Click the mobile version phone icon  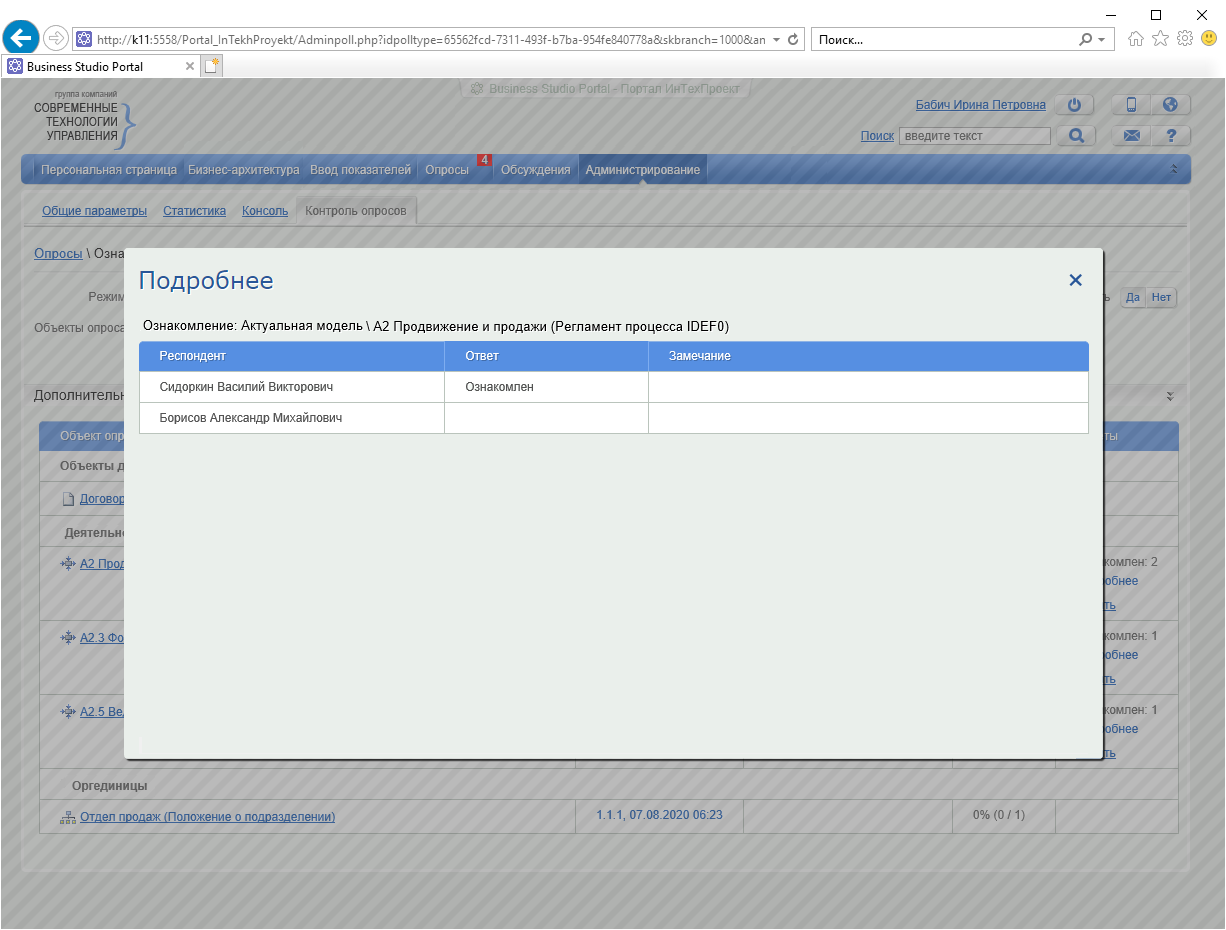1132,105
